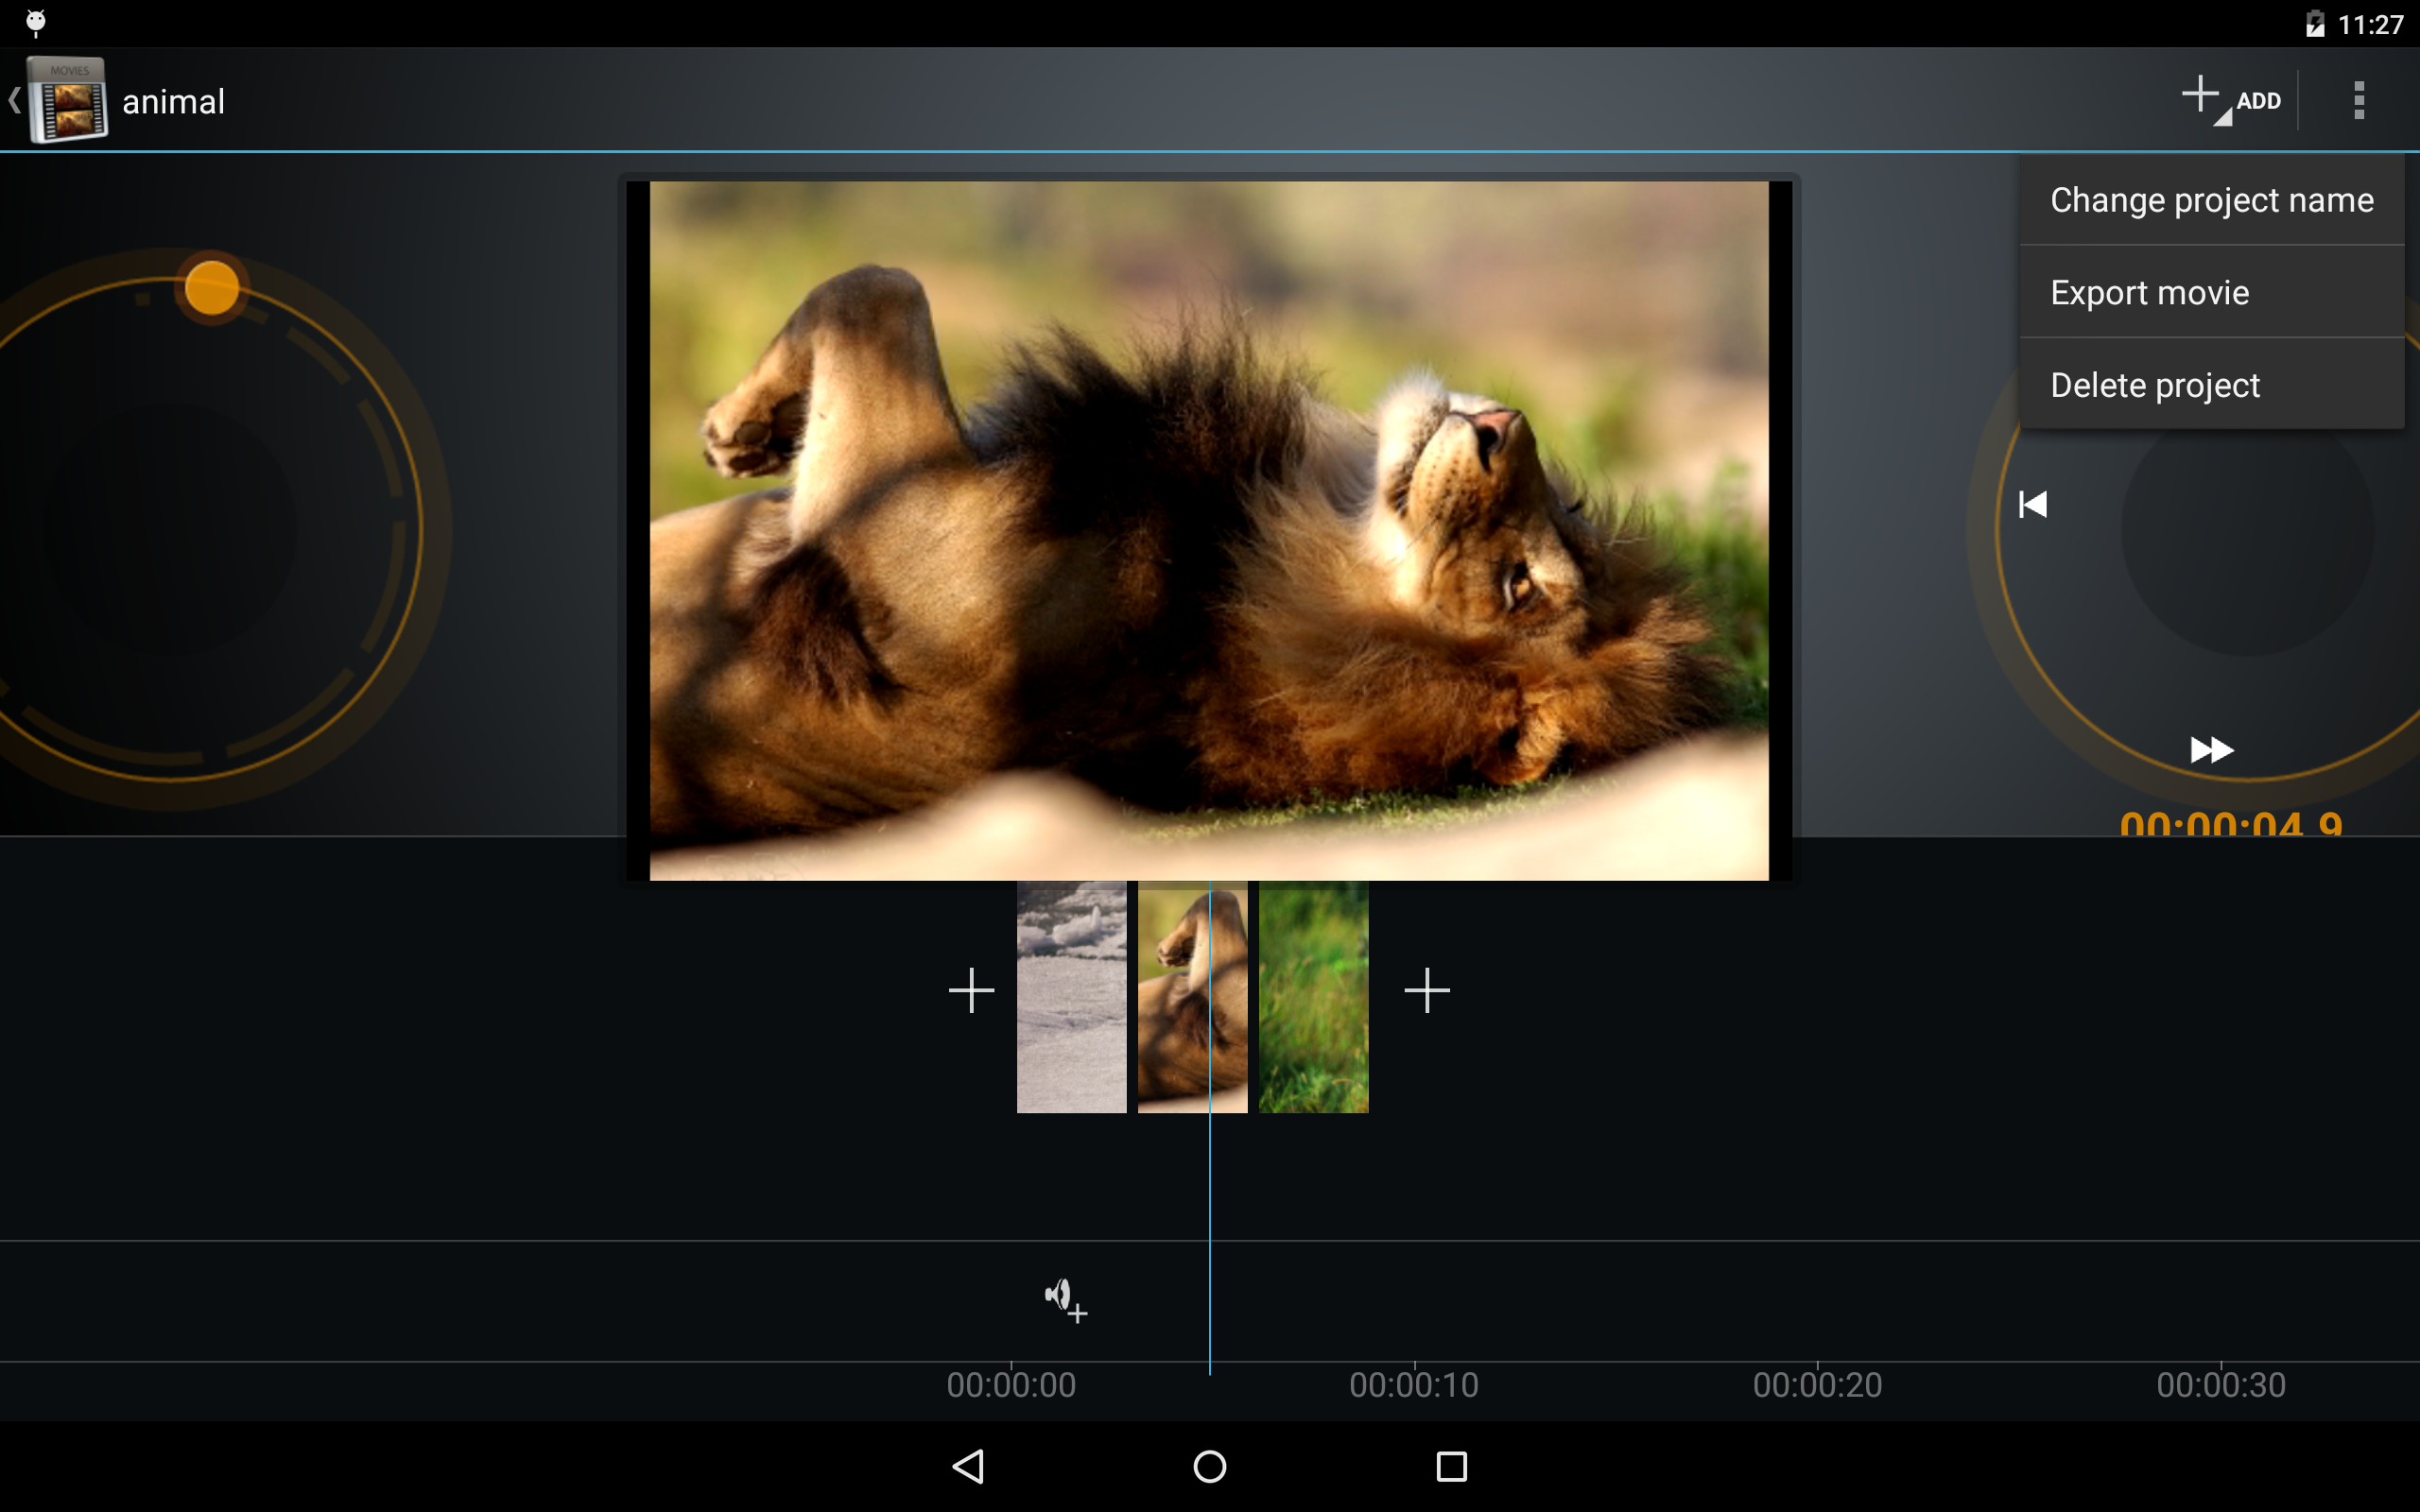
Task: Select the green grass clip thumbnail
Action: point(1313,996)
